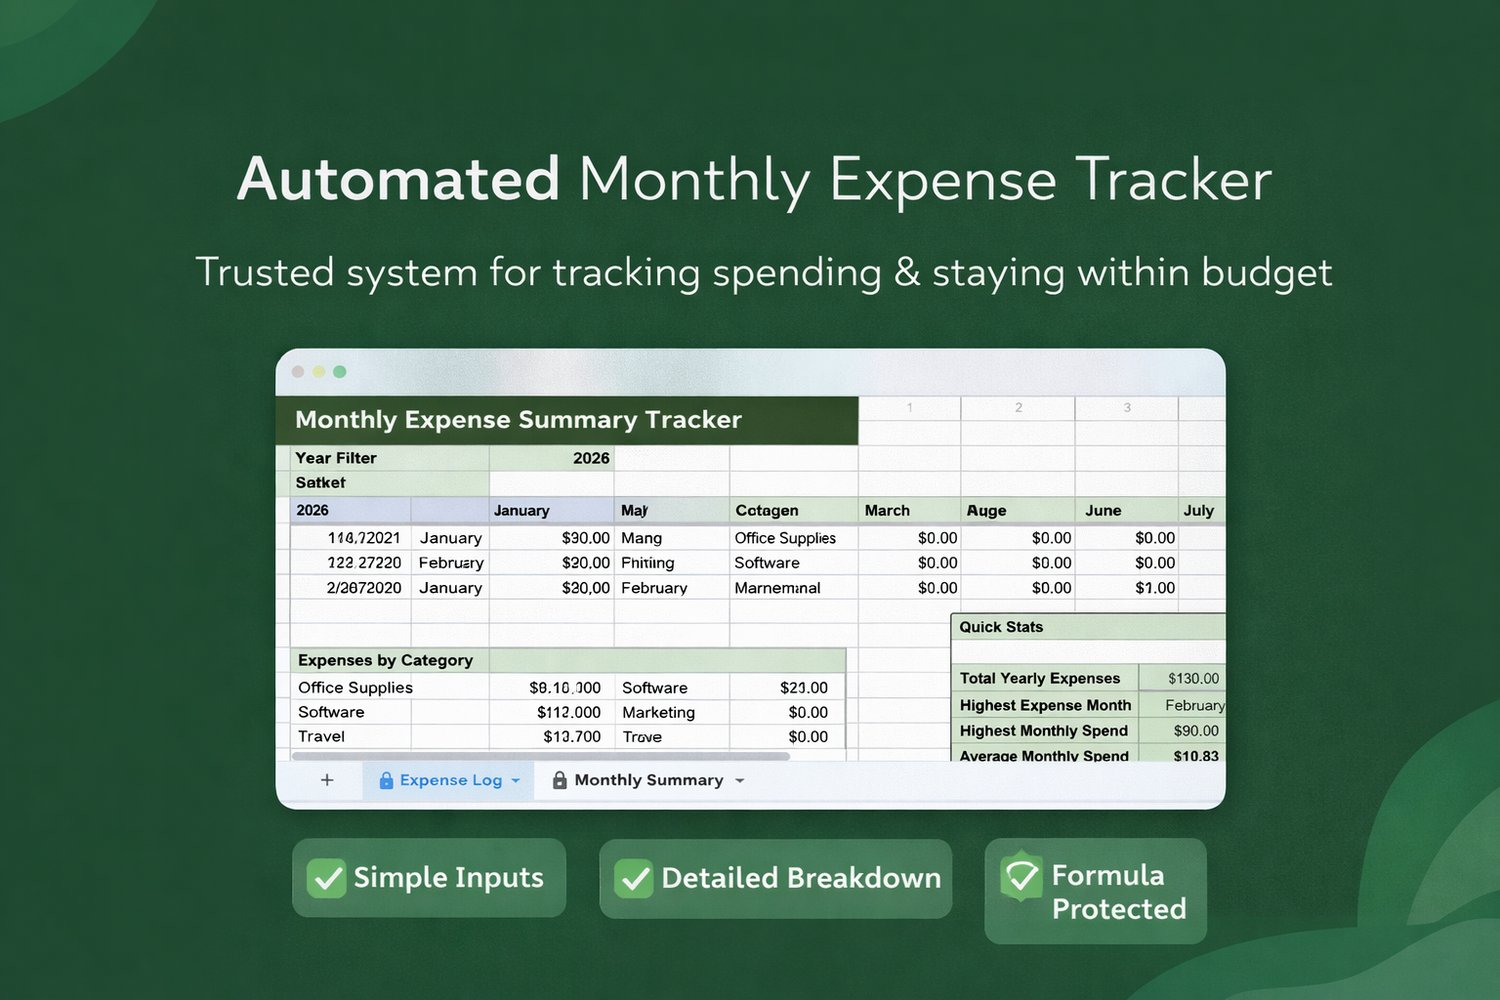
Task: Click the dark lock icon on Monthly Summary
Action: (560, 780)
